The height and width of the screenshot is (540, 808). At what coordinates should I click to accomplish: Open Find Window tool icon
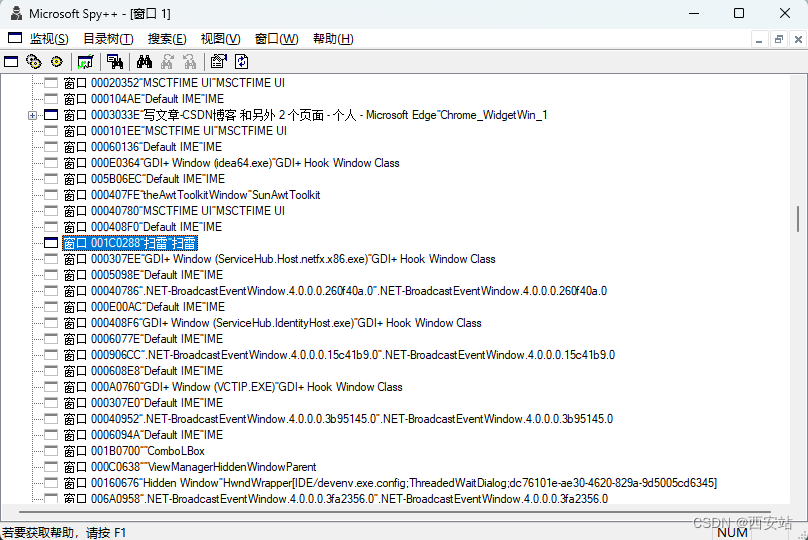point(115,62)
